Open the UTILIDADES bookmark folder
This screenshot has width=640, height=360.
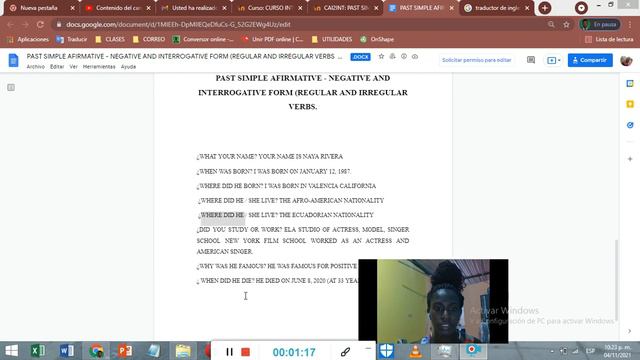pos(332,39)
